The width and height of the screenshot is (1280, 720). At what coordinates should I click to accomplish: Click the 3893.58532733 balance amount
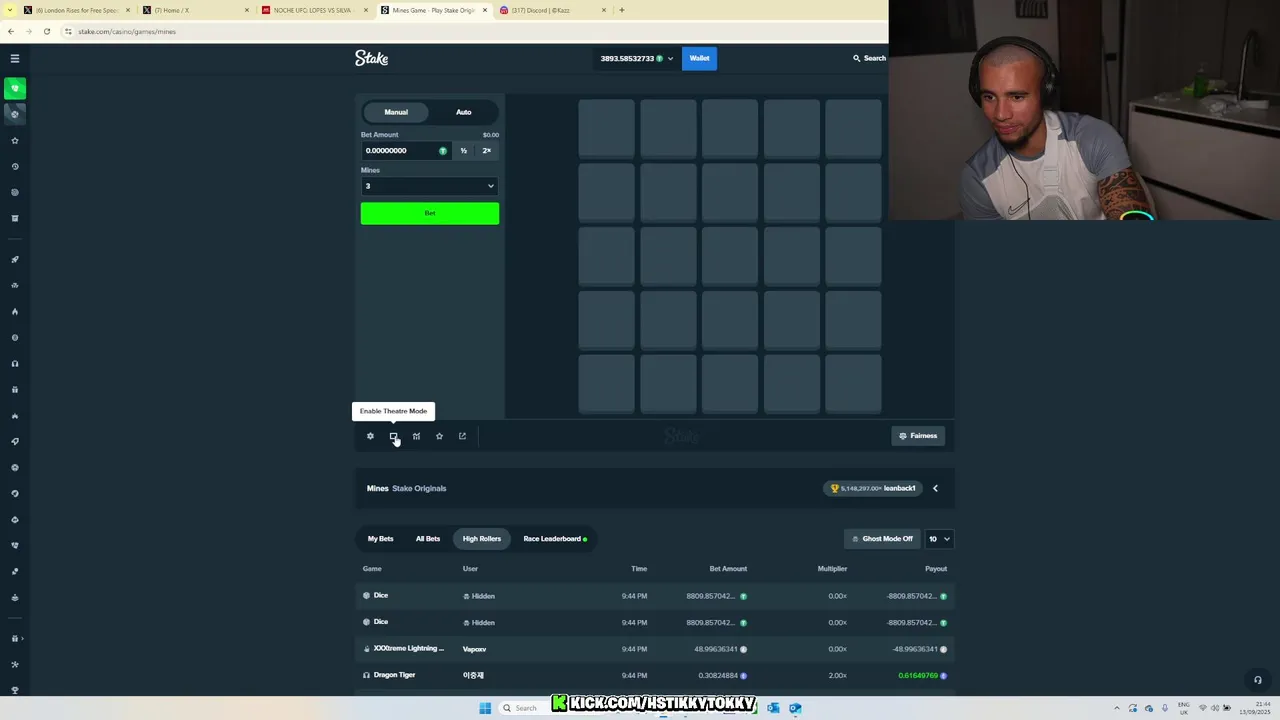[x=626, y=58]
